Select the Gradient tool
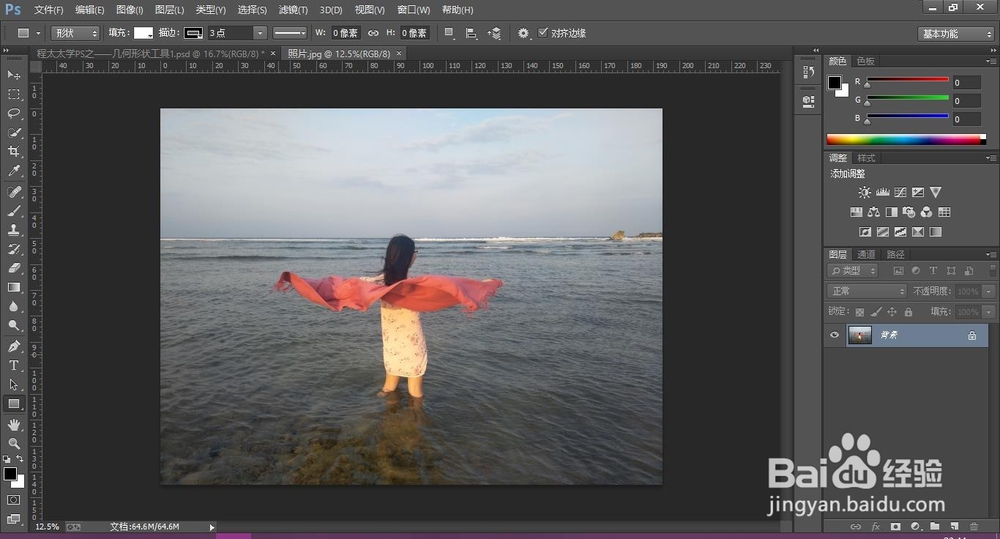The width and height of the screenshot is (1000, 539). click(13, 288)
